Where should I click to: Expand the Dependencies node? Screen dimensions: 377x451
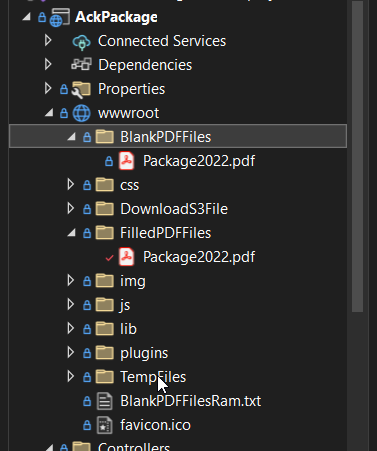coord(48,64)
